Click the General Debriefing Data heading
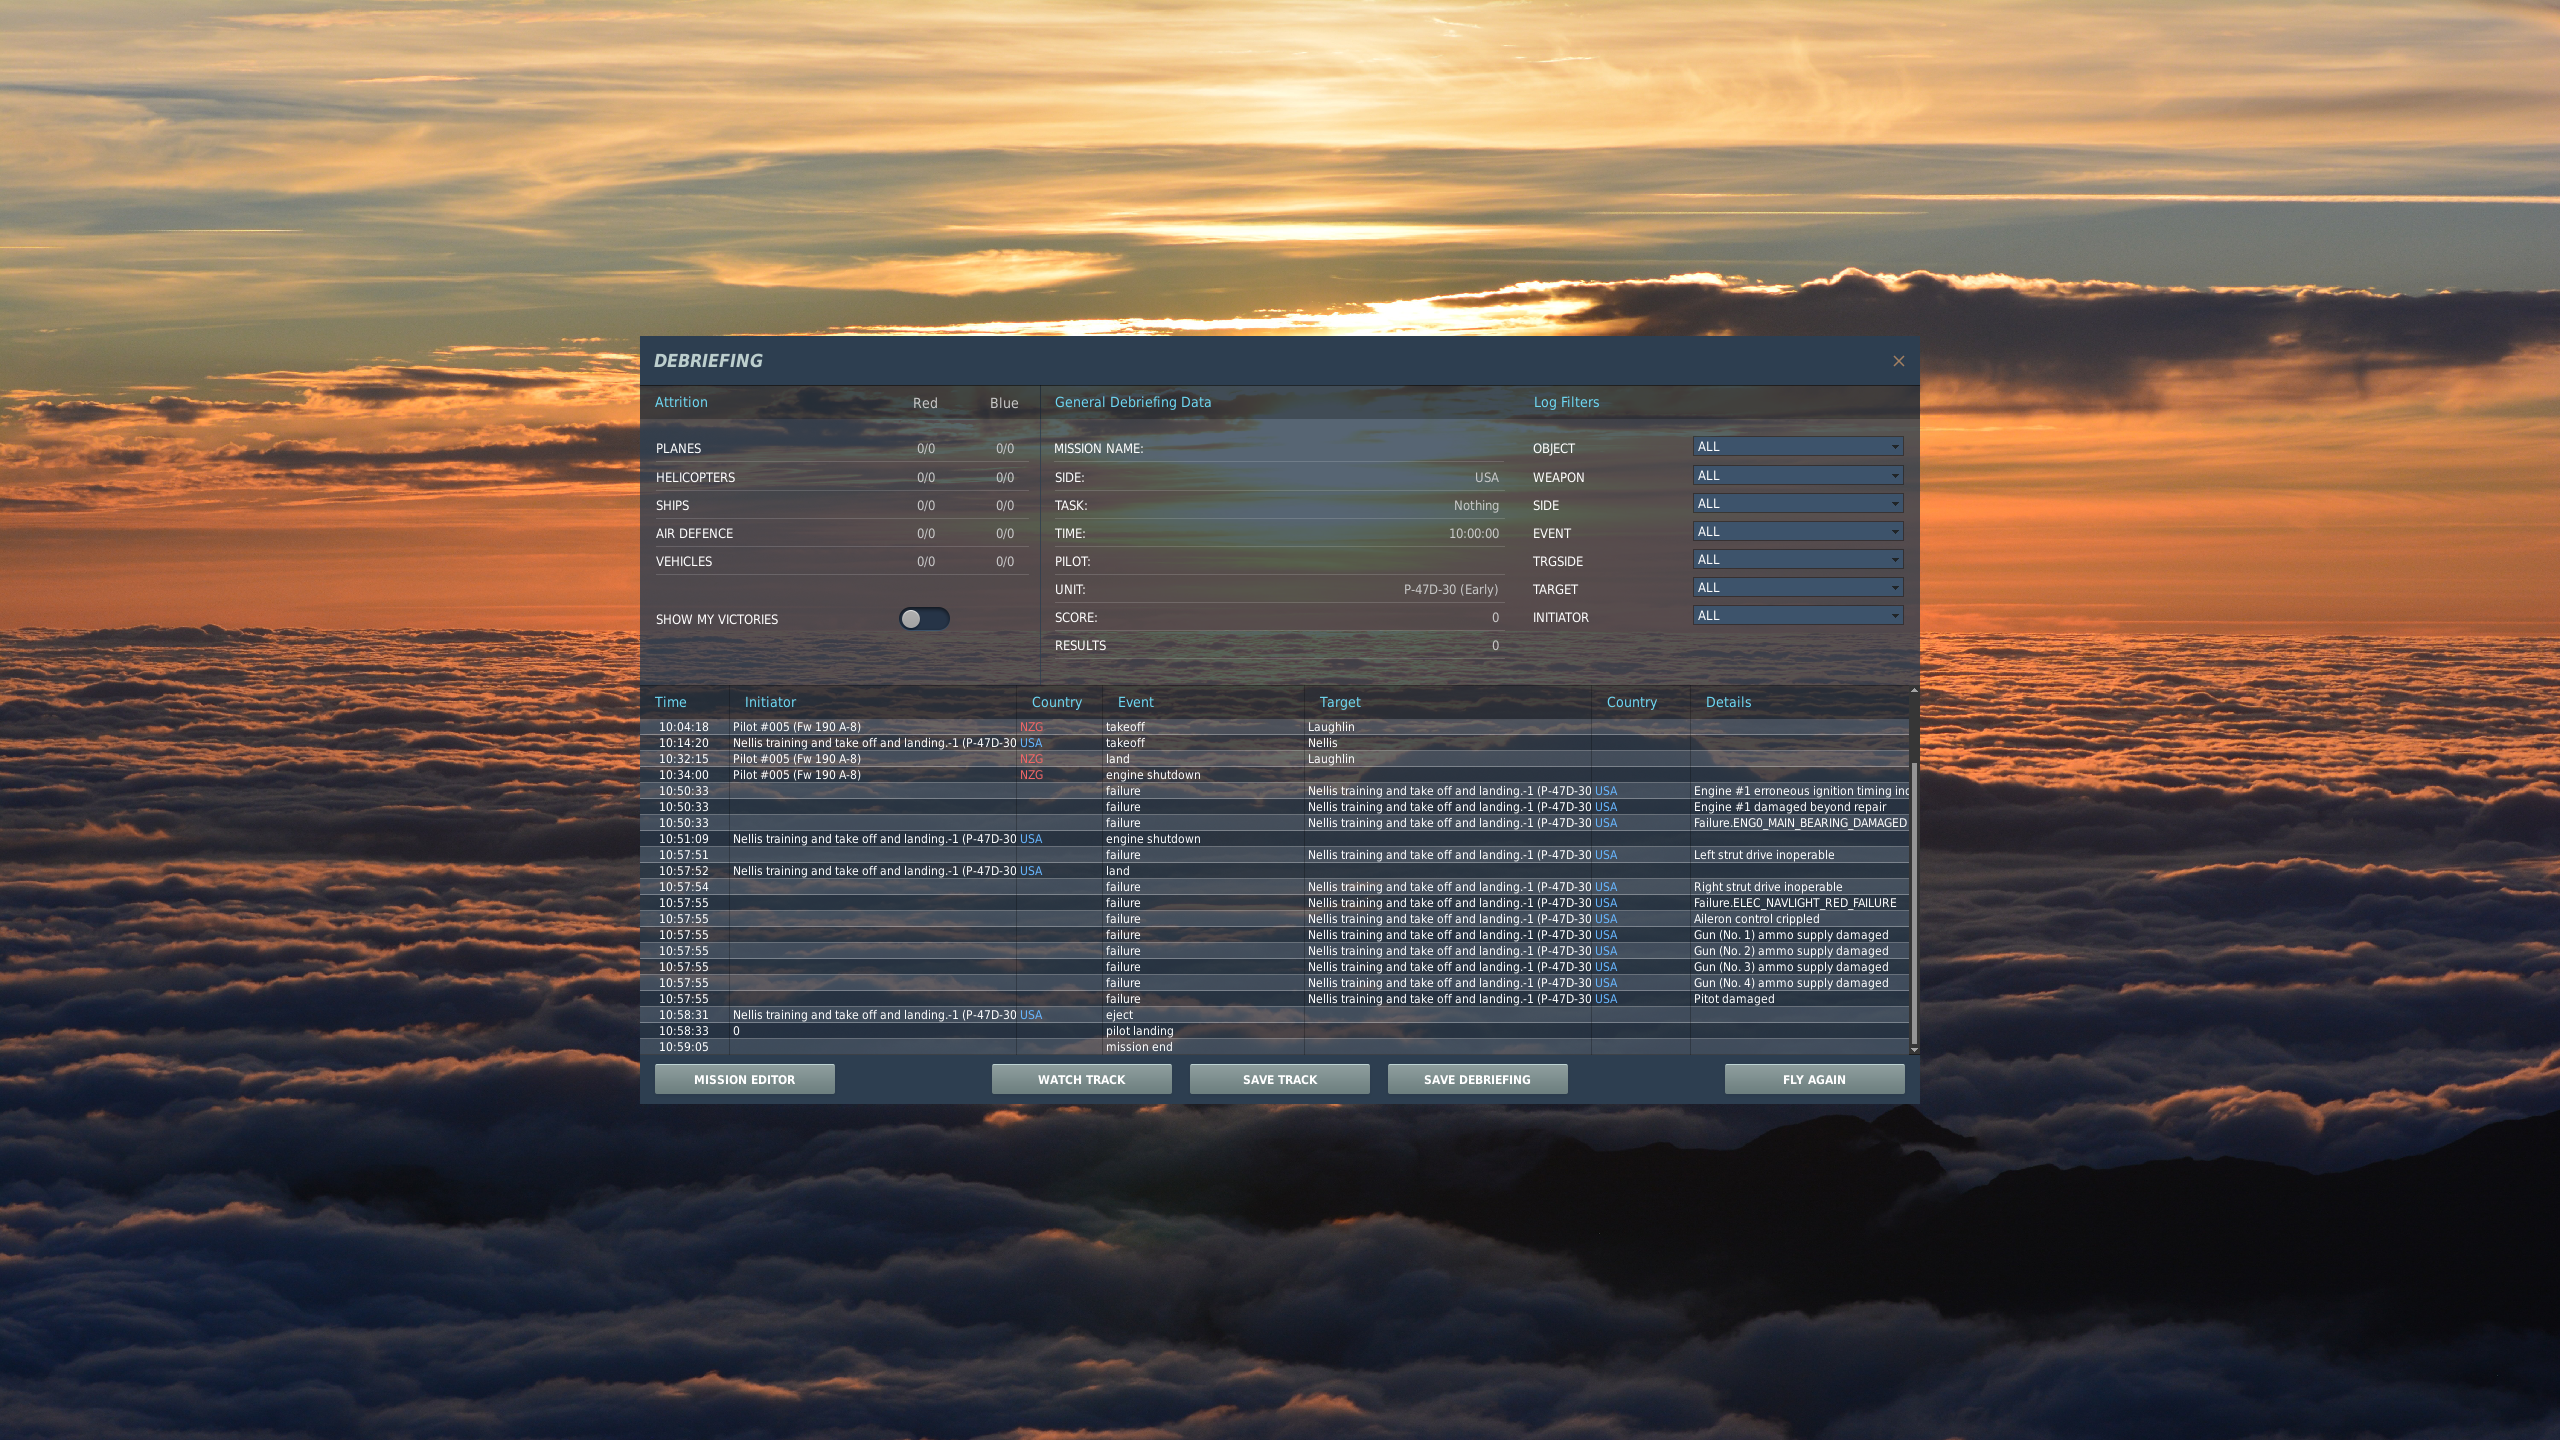This screenshot has height=1440, width=2560. pyautogui.click(x=1132, y=402)
